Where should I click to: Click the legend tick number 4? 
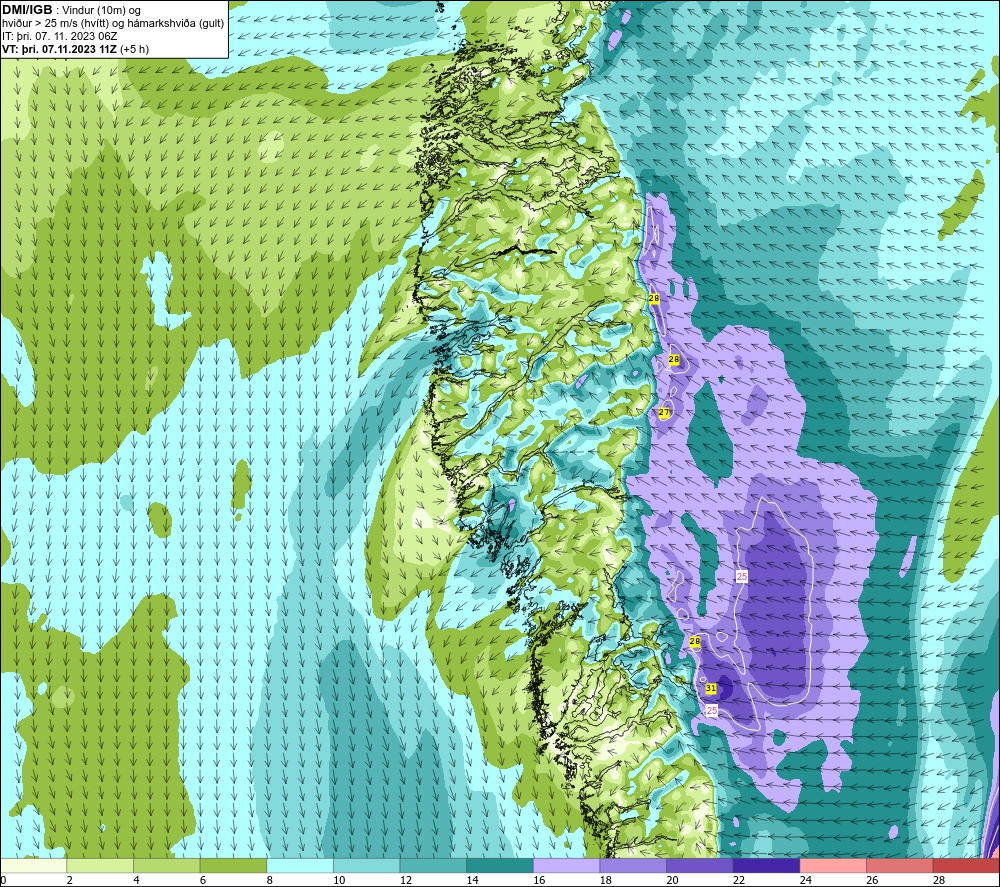[136, 880]
